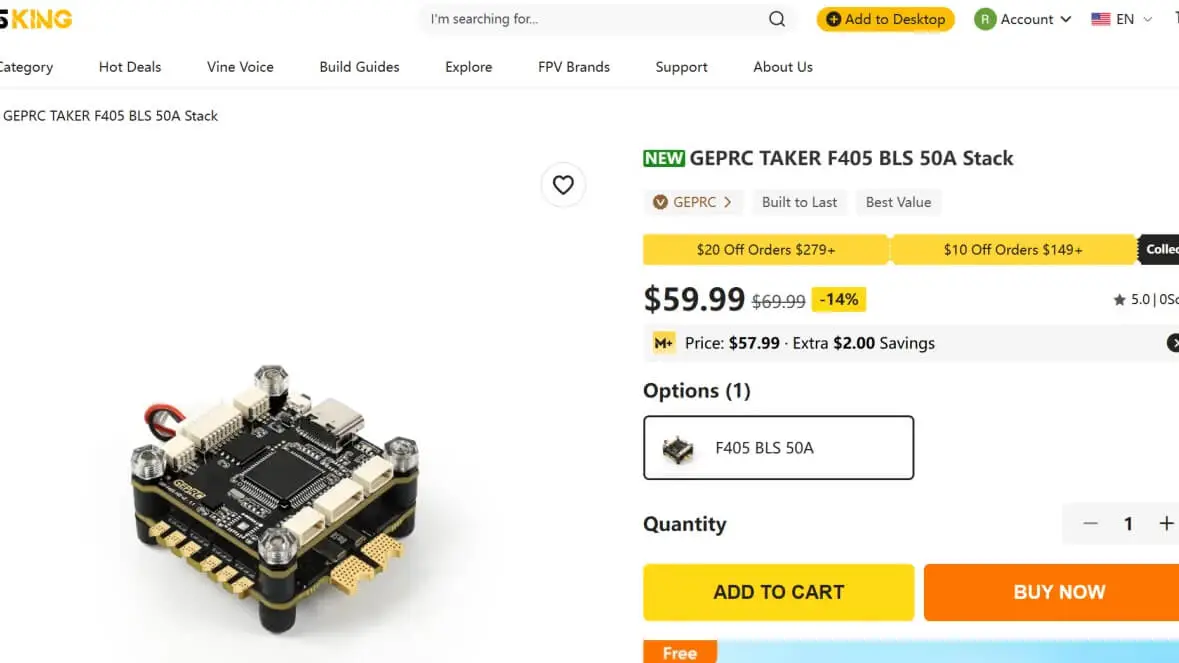Select the F405 BLS 50A option
The image size is (1179, 663).
(x=778, y=448)
